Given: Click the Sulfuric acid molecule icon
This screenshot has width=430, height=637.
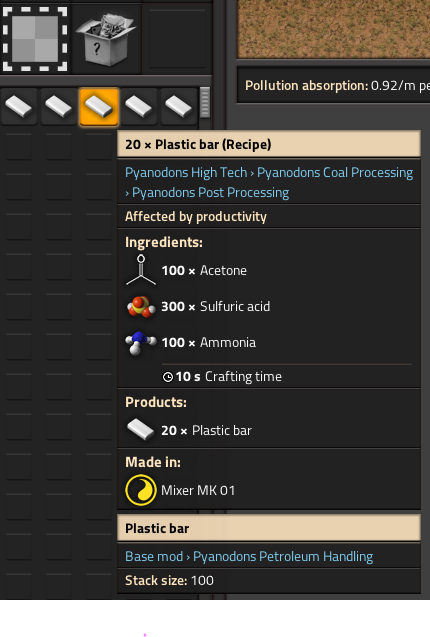Looking at the screenshot, I should point(141,306).
